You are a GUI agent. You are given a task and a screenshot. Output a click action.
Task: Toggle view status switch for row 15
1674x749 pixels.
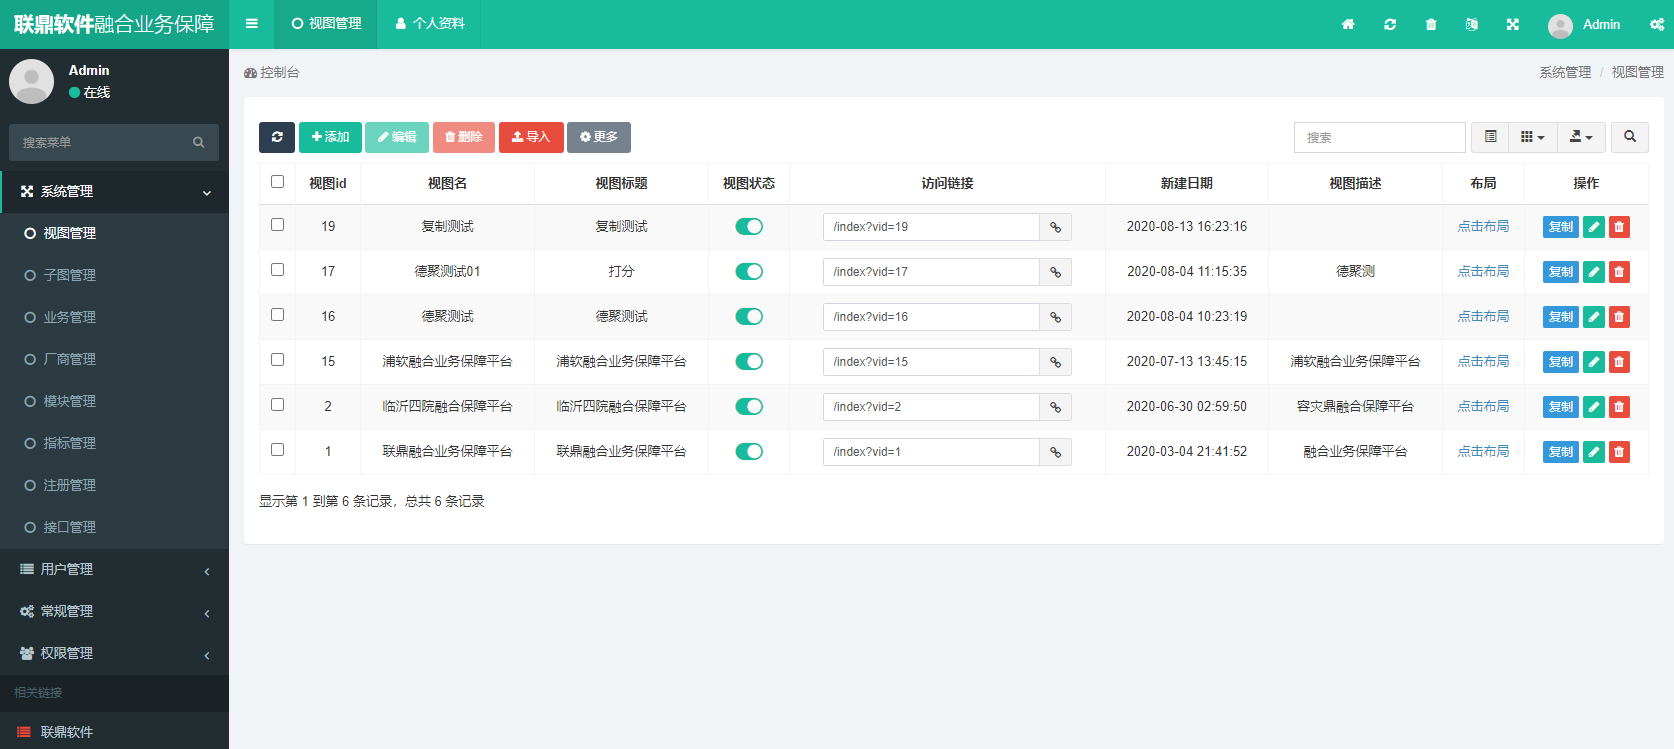(749, 362)
